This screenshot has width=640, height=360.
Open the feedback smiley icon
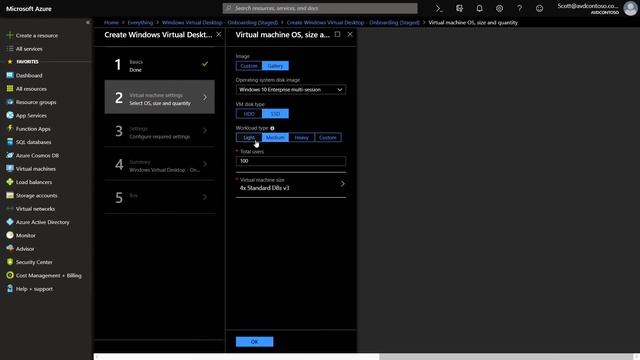[539, 8]
